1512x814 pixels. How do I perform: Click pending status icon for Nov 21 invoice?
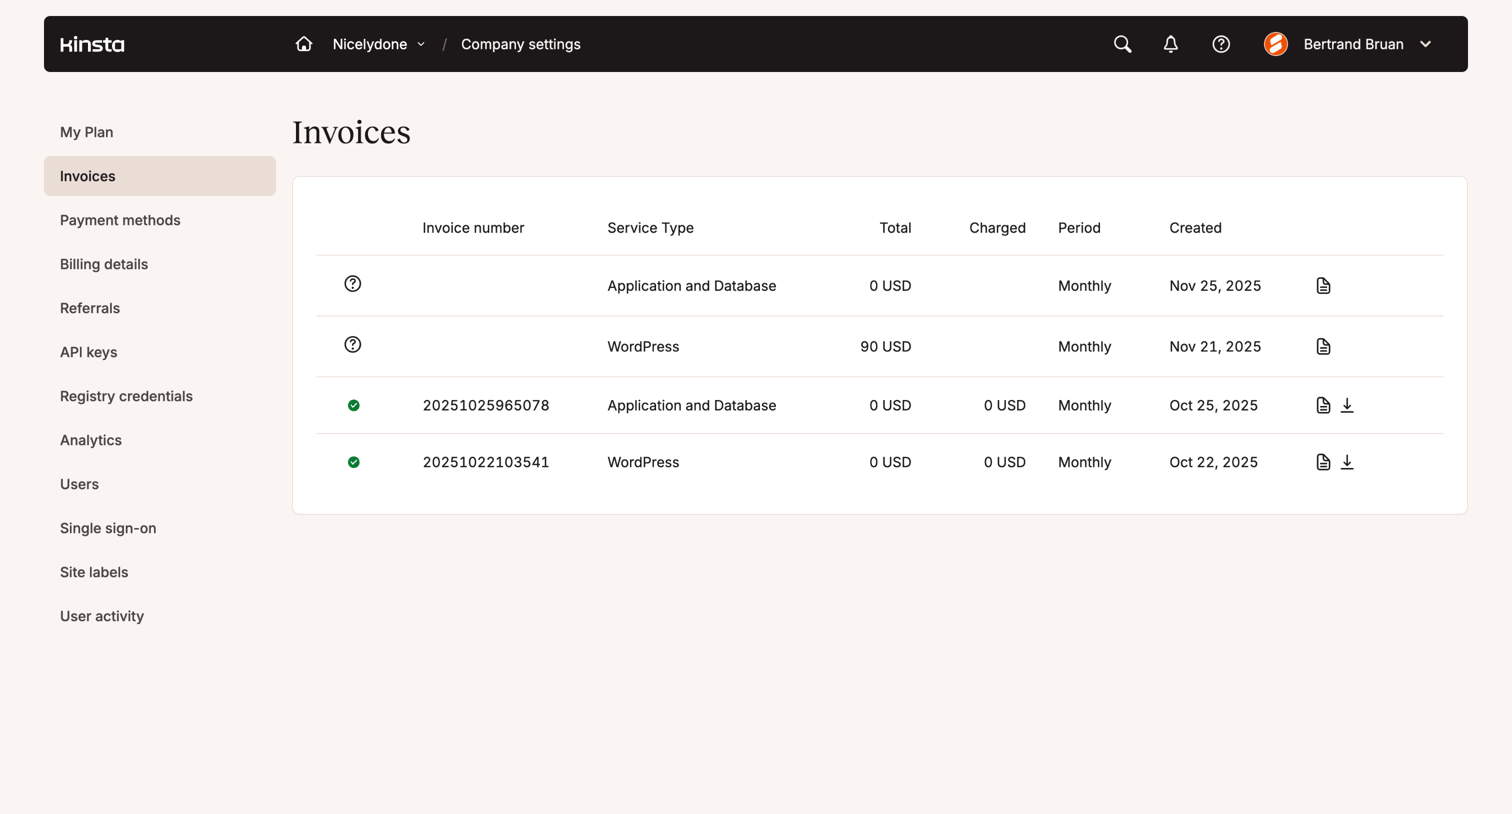pos(353,345)
